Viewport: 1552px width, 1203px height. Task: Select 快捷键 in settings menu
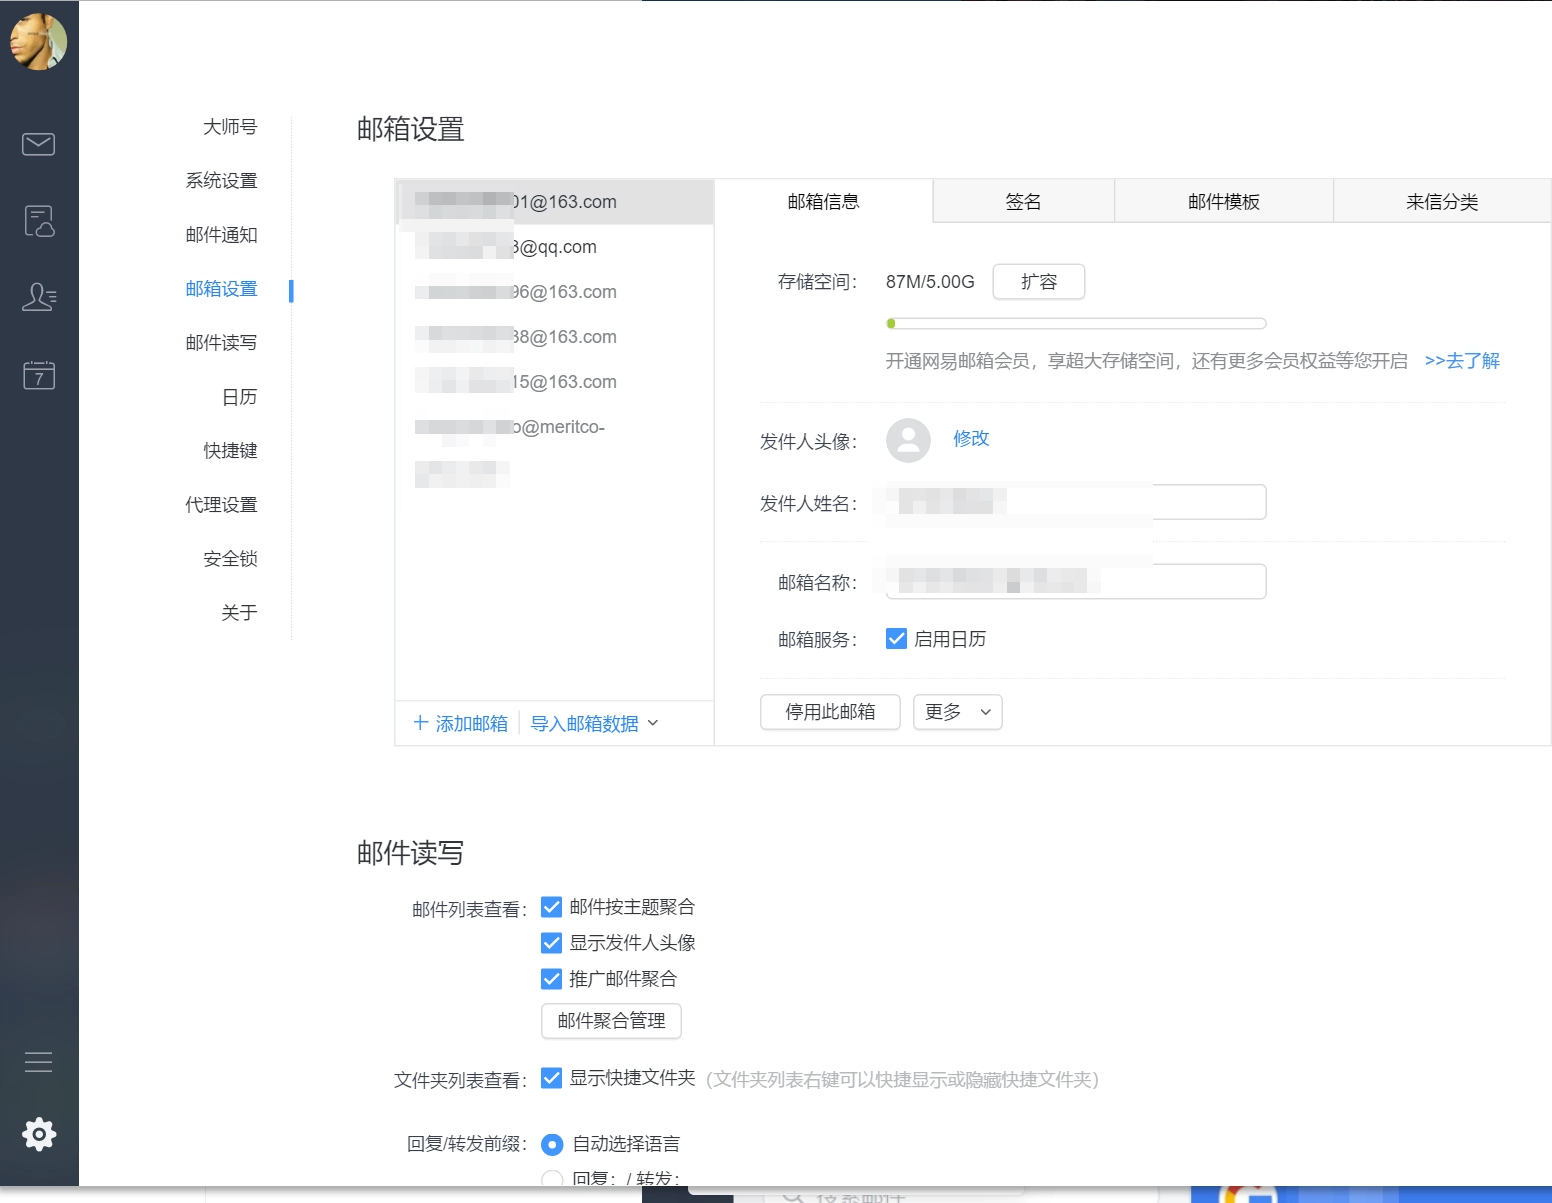[x=230, y=451]
